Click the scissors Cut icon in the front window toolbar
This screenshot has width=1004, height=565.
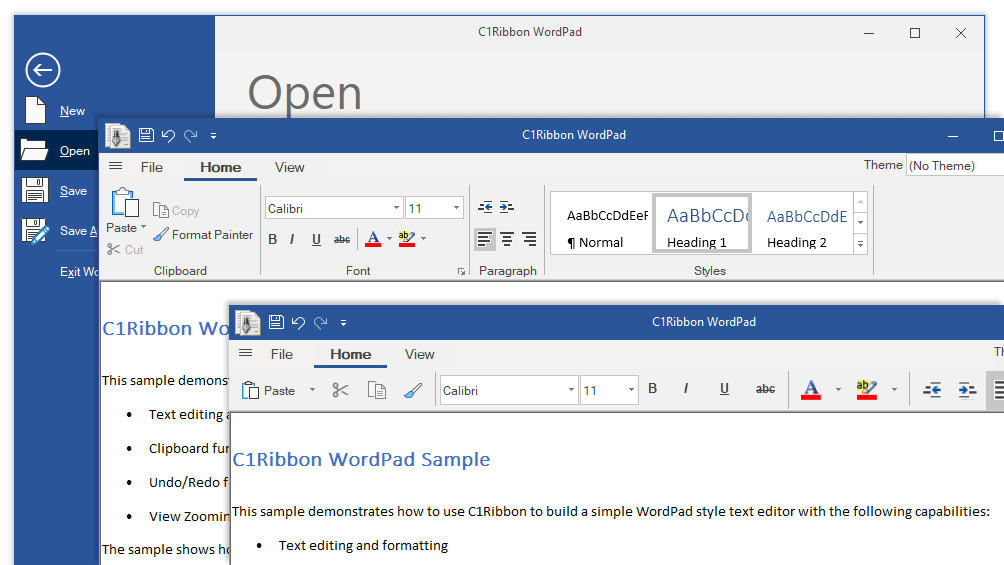(341, 390)
